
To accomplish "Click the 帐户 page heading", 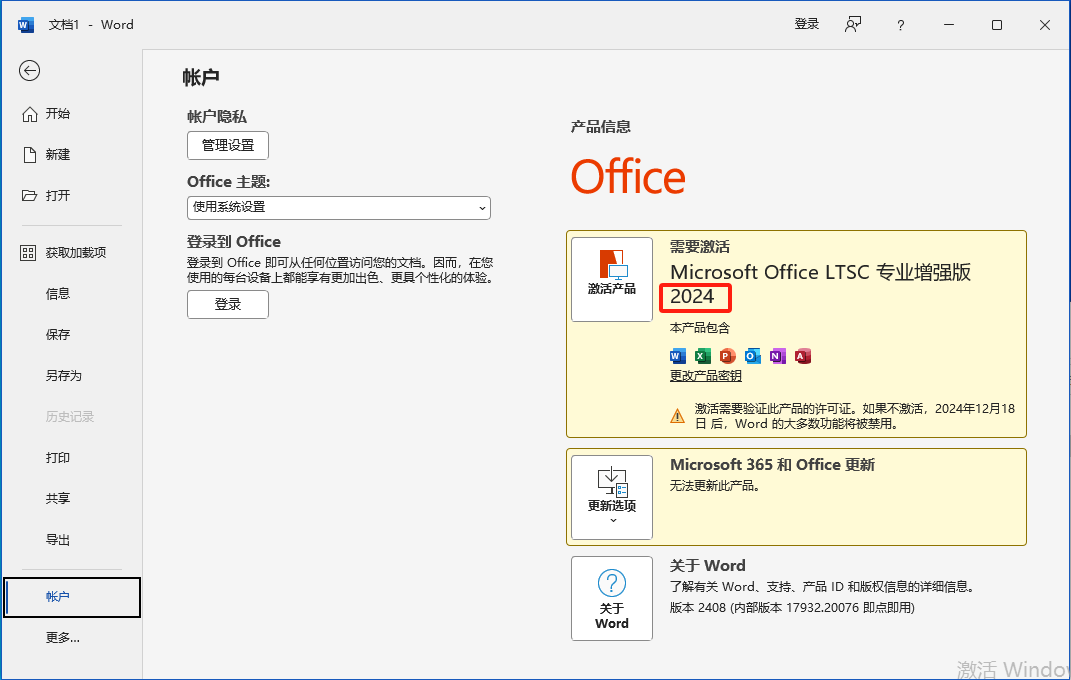I will click(x=201, y=77).
